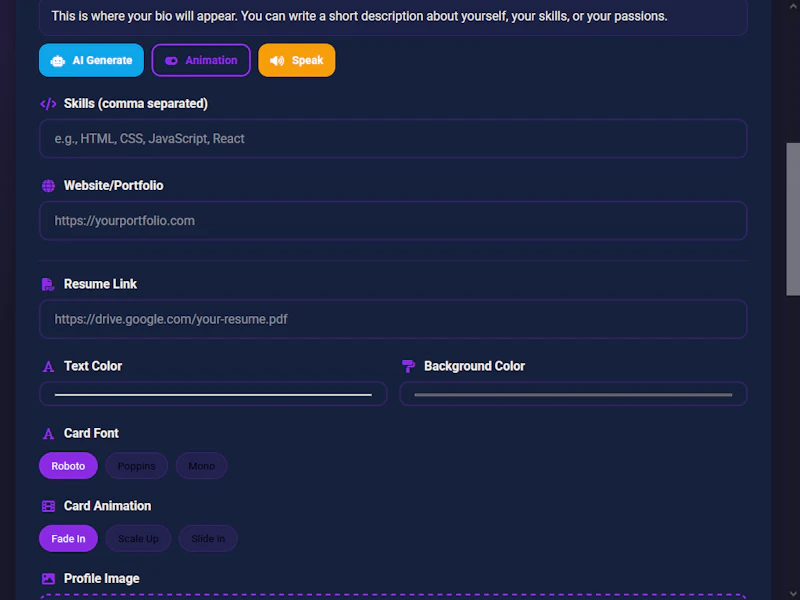The image size is (800, 600).
Task: Select the Roboto font pill
Action: (x=68, y=465)
